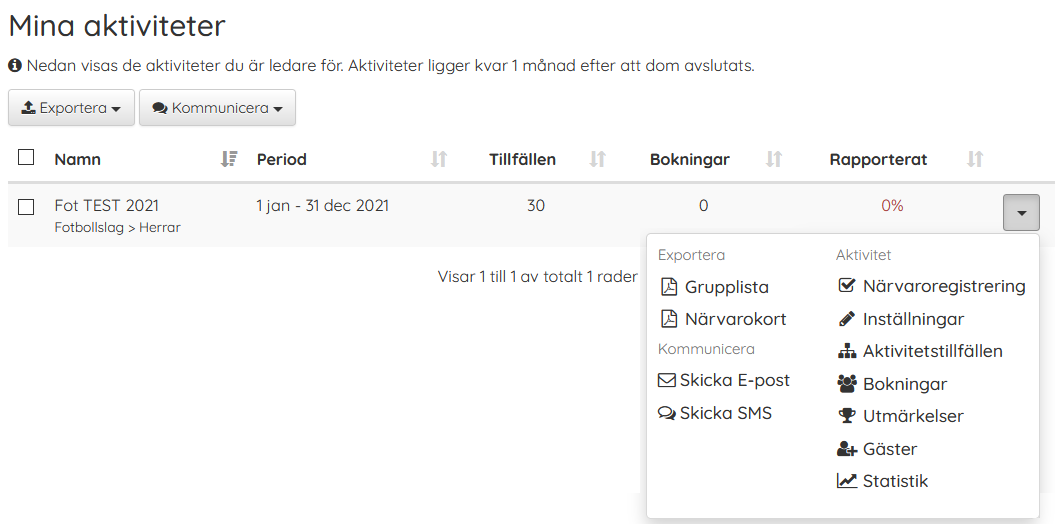
Task: Open Gäster from the activity menu
Action: point(889,449)
